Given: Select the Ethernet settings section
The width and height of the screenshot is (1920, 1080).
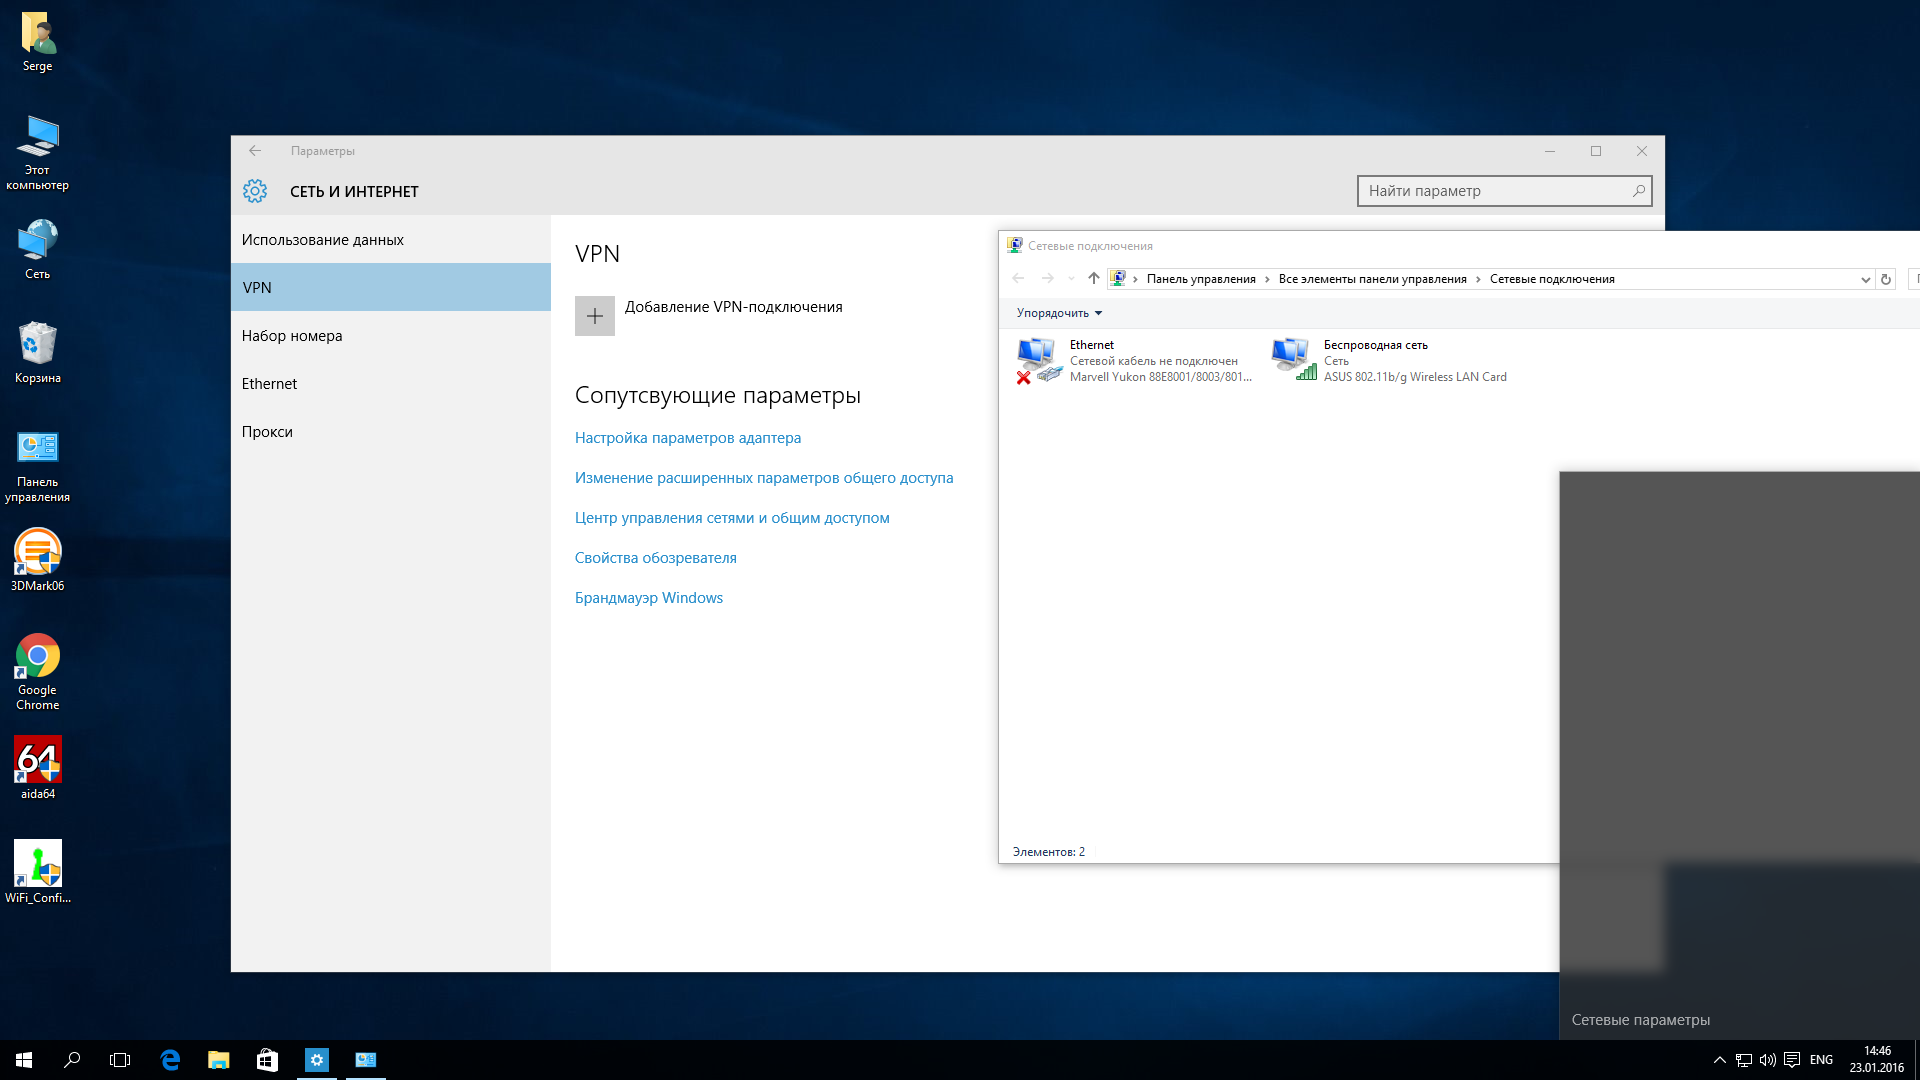Looking at the screenshot, I should pyautogui.click(x=269, y=384).
